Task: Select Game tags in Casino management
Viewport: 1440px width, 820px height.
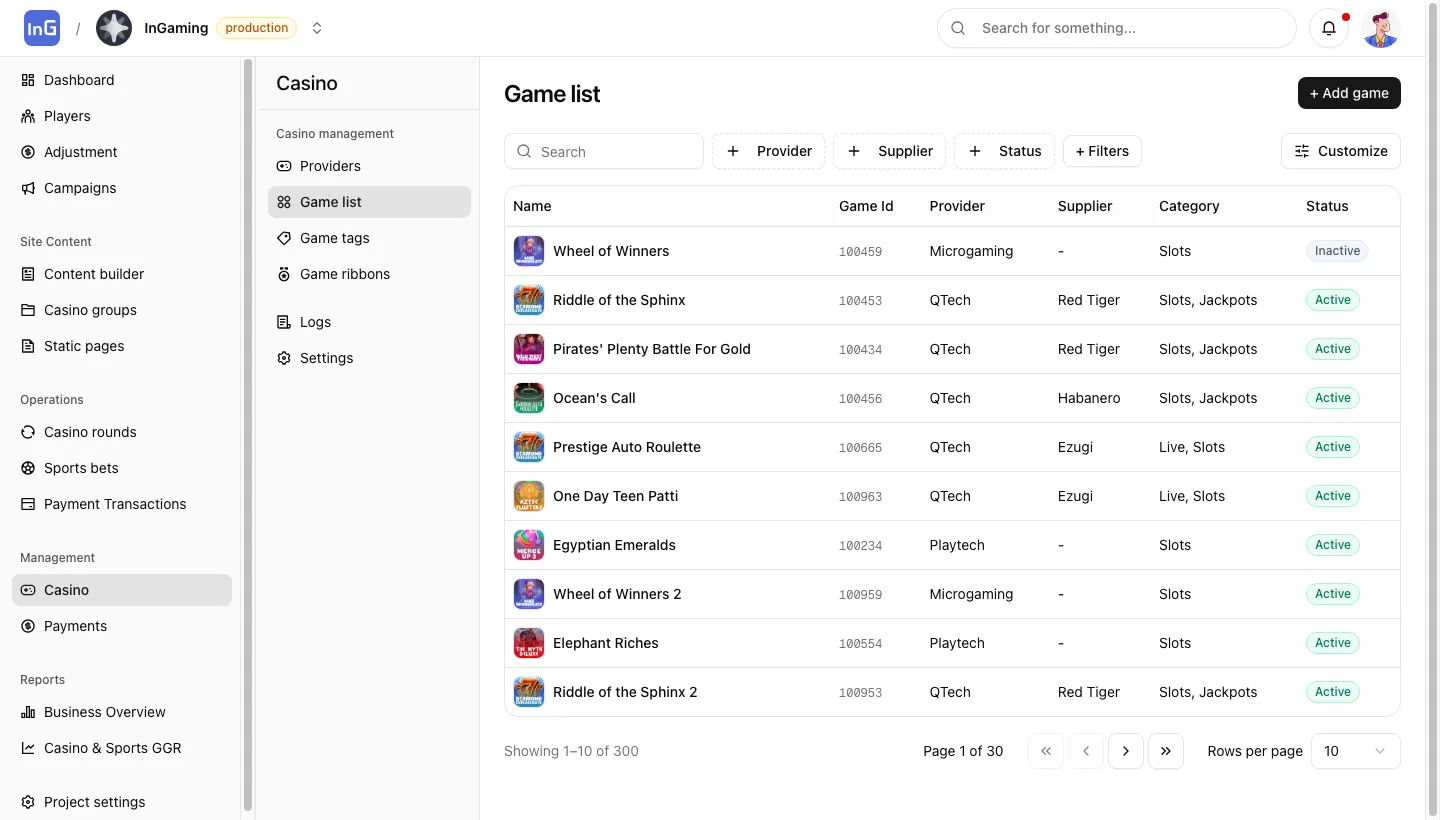Action: tap(334, 238)
